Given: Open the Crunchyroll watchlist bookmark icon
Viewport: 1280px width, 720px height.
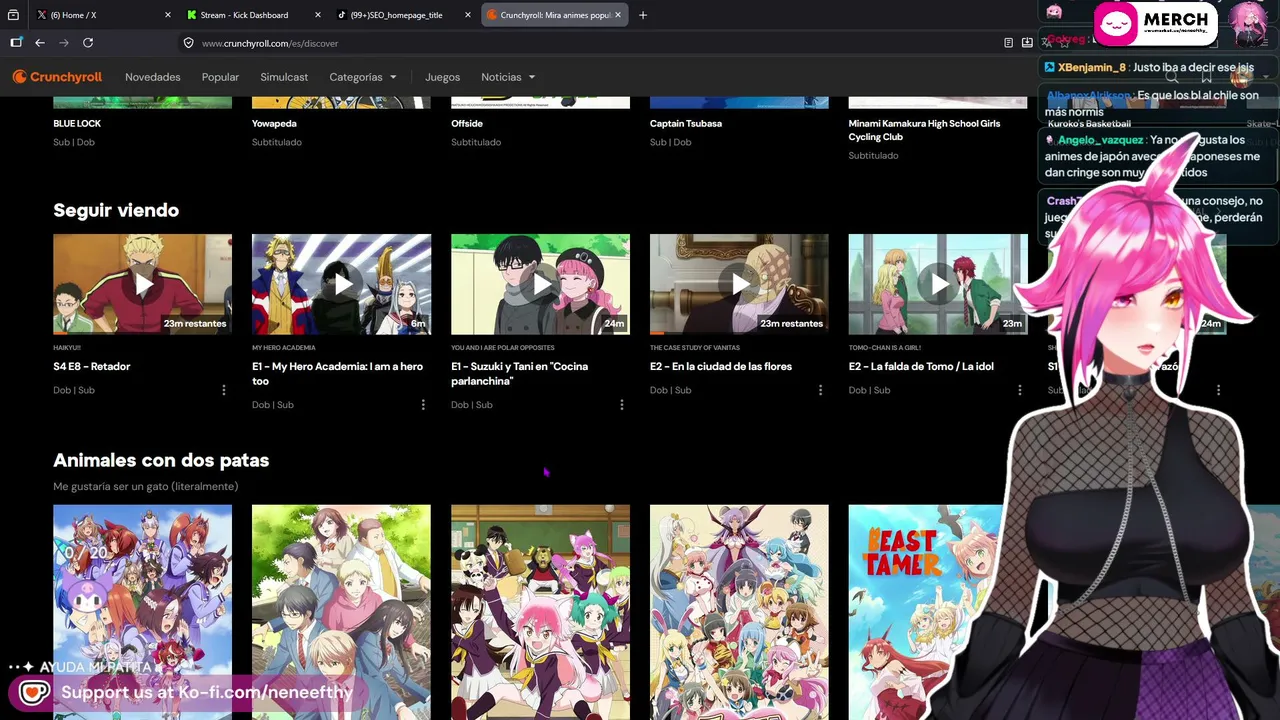Looking at the screenshot, I should [x=1207, y=77].
